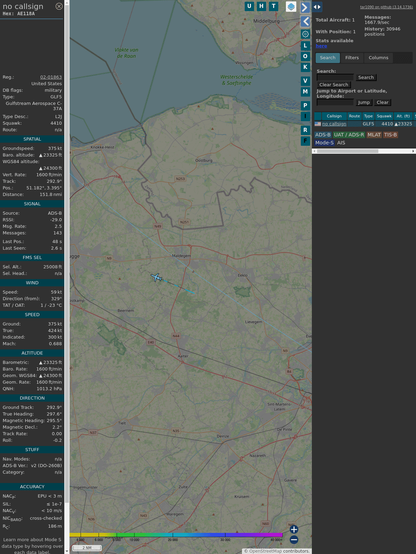Switch to the Search tab
Image resolution: width=416 pixels, height=554 pixels.
pos(328,58)
